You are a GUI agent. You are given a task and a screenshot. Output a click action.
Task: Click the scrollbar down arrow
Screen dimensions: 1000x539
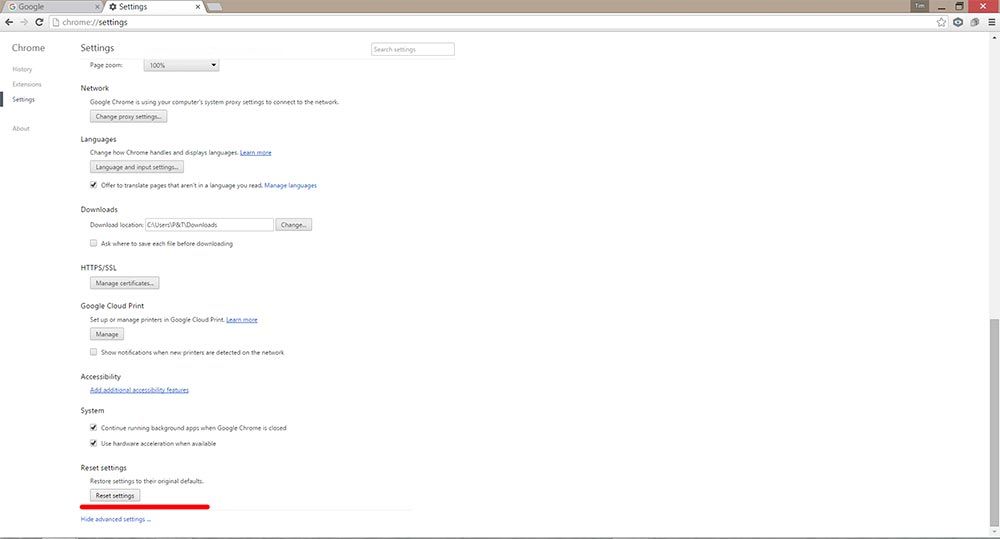994,532
